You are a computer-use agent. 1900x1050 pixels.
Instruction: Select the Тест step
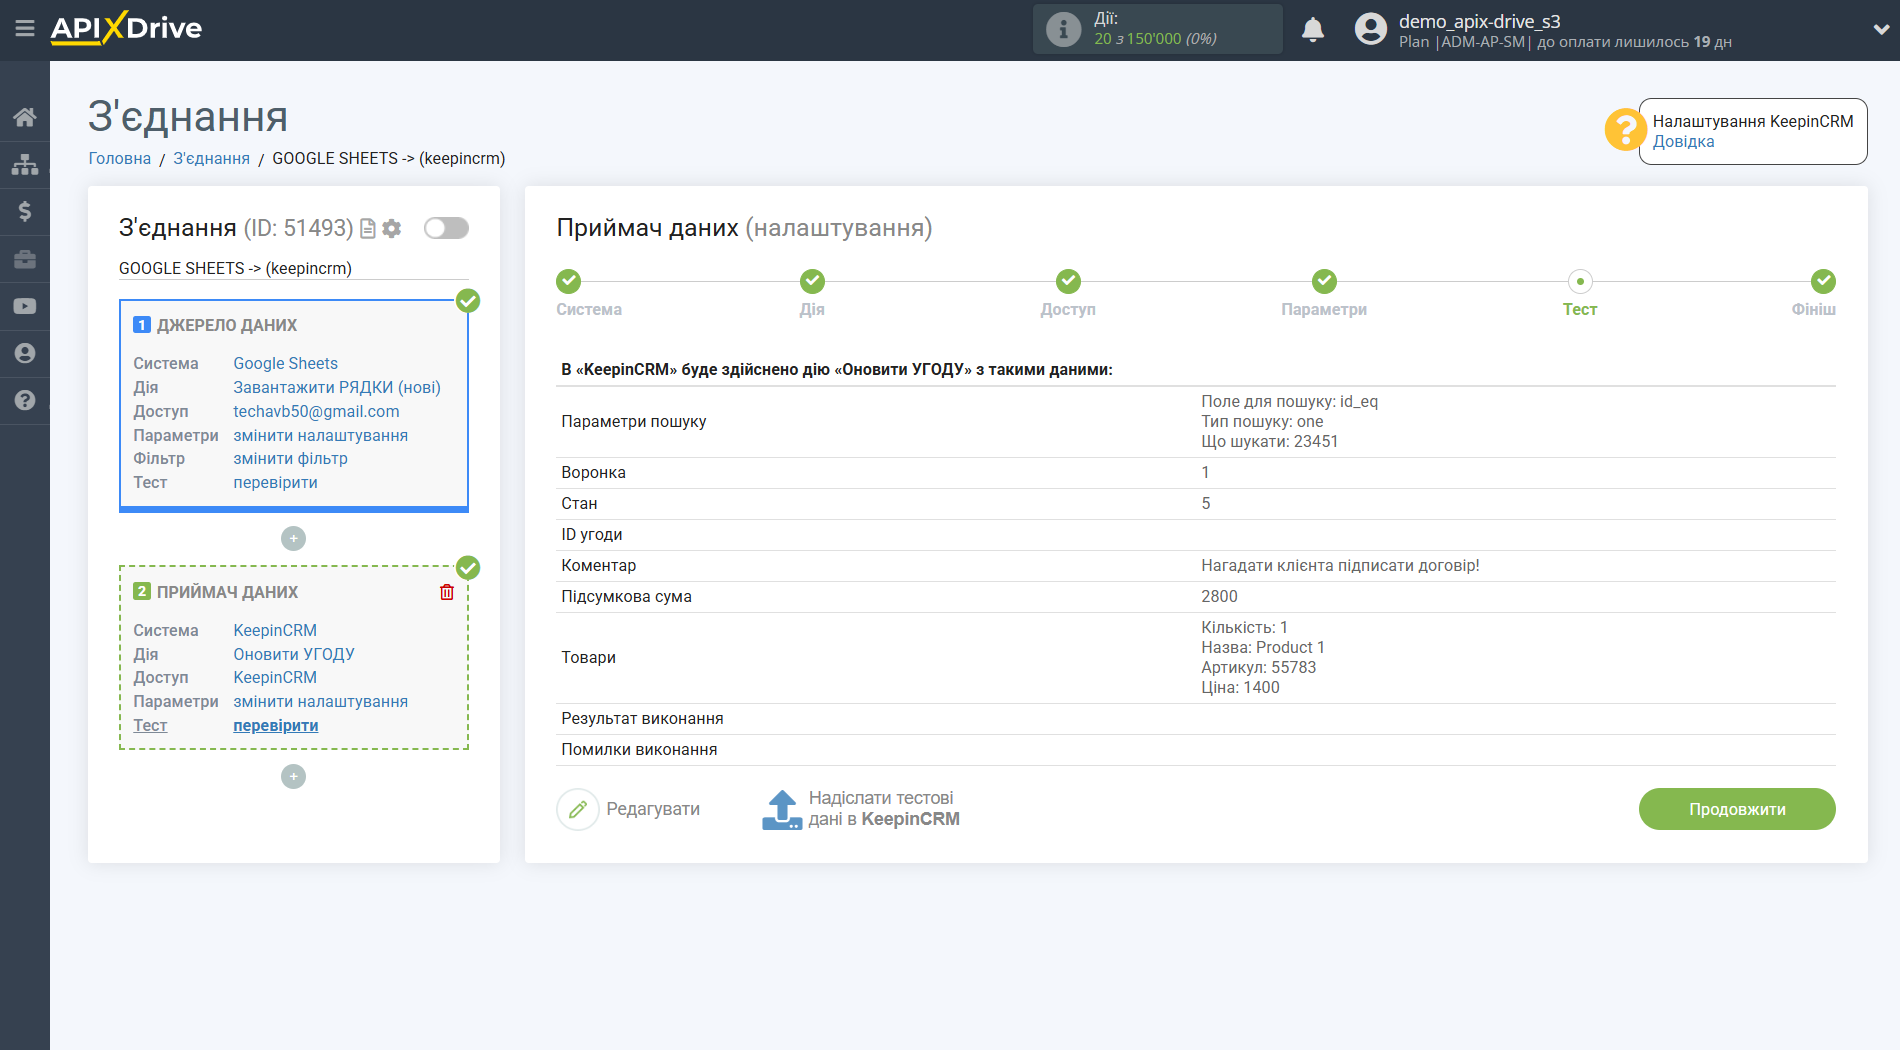1580,281
